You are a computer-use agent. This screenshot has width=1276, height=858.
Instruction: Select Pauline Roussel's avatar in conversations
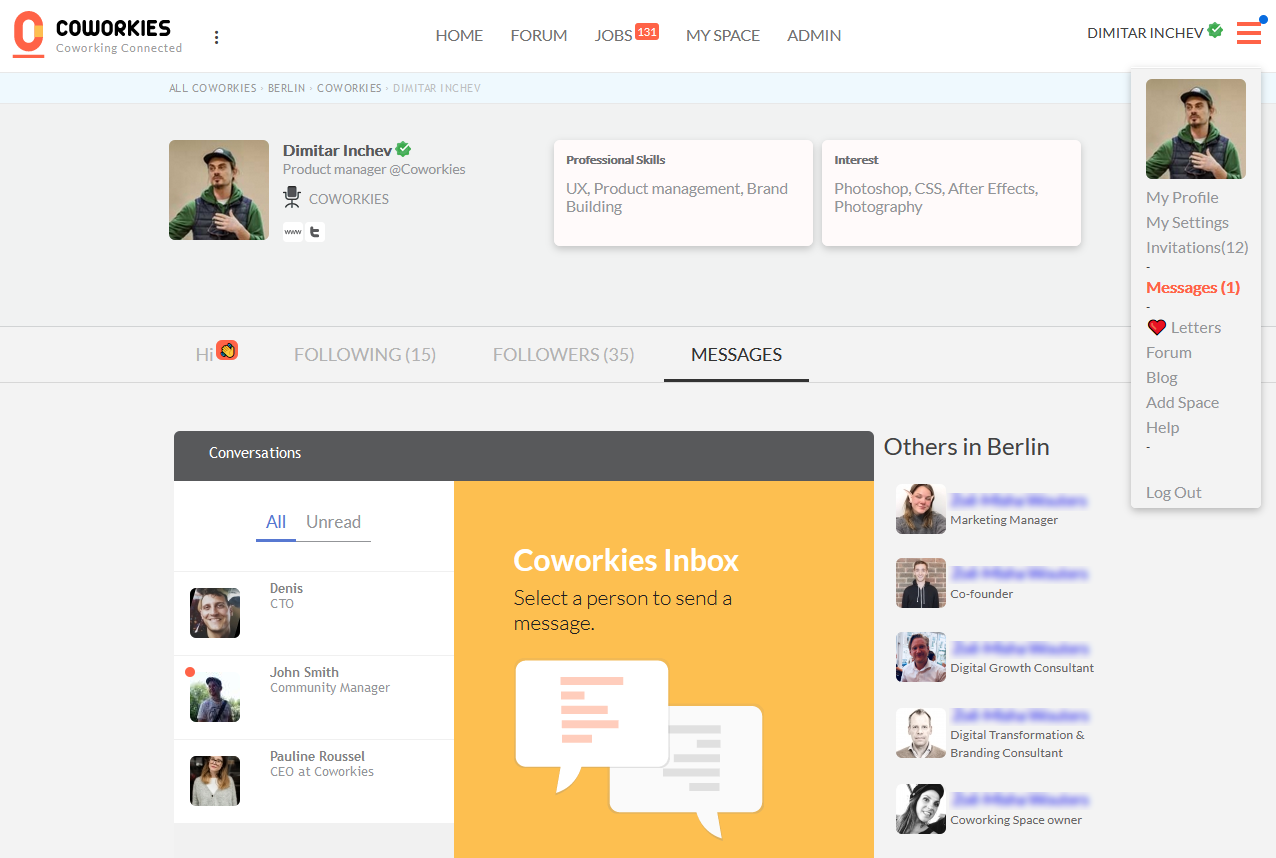coord(215,781)
